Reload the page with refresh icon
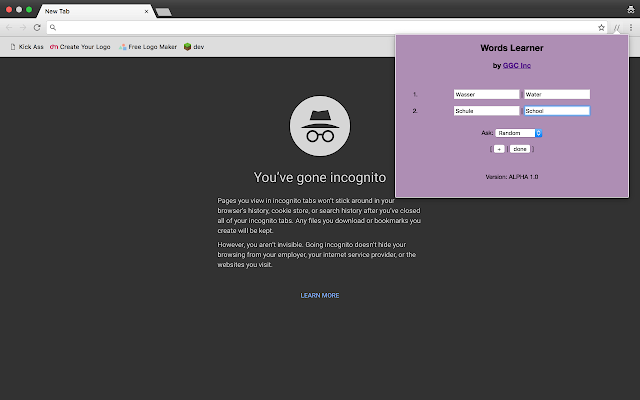The width and height of the screenshot is (640, 400). pyautogui.click(x=37, y=27)
